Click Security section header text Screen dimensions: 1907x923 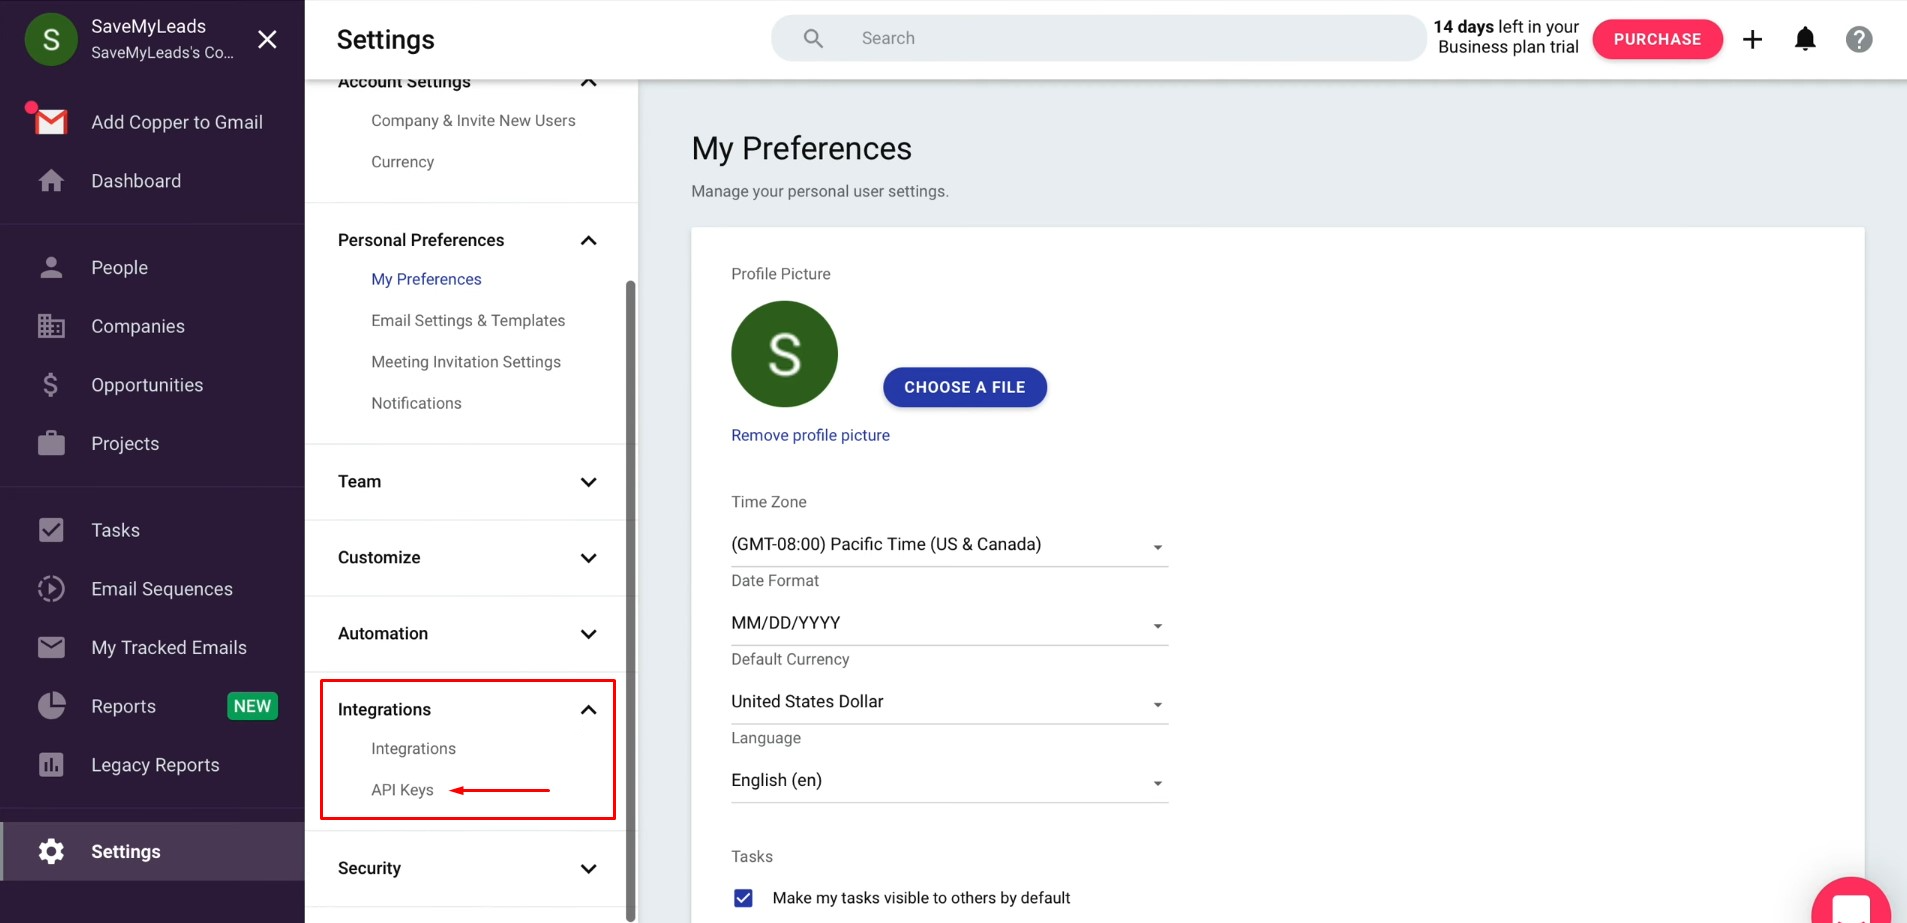(369, 869)
